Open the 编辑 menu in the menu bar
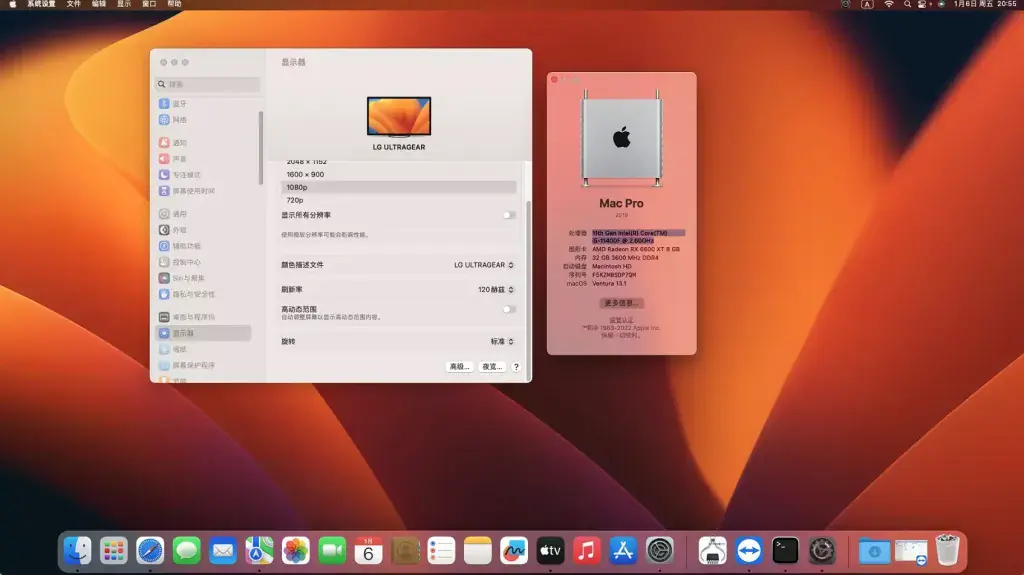Viewport: 1024px width, 575px height. 99,4
